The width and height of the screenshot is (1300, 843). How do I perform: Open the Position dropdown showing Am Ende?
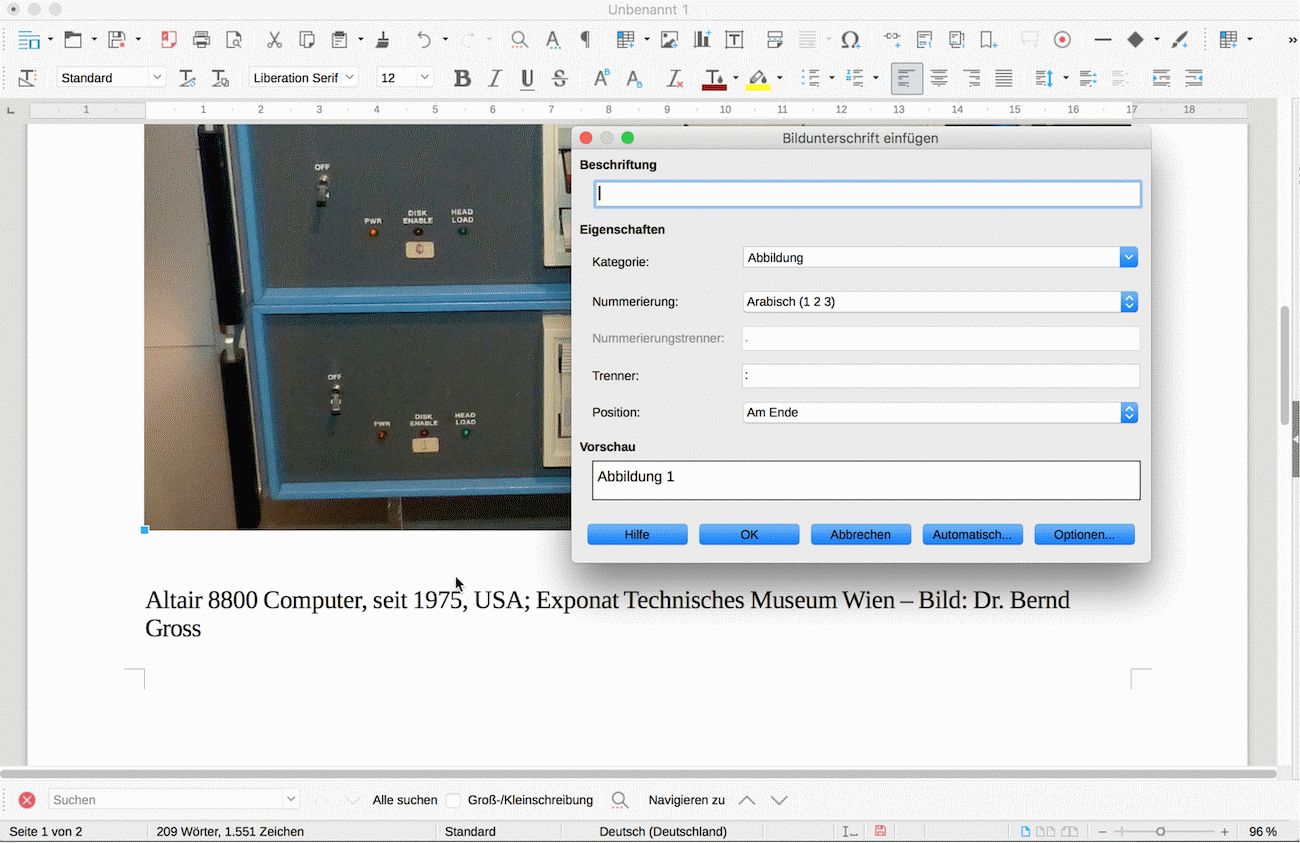1128,412
